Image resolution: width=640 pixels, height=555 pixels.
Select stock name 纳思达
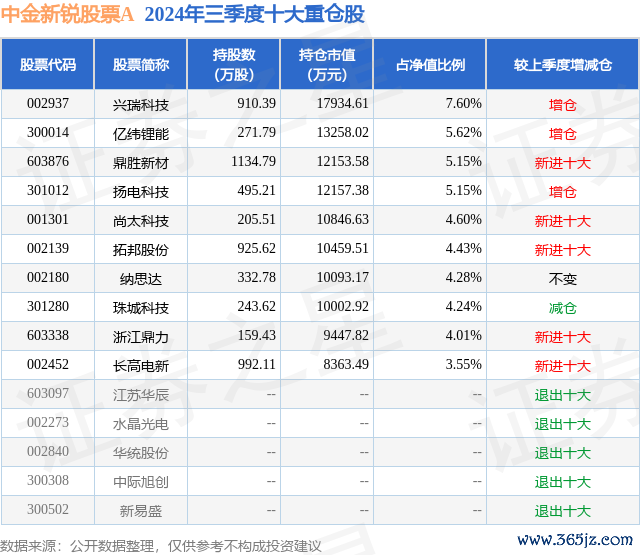pyautogui.click(x=141, y=279)
